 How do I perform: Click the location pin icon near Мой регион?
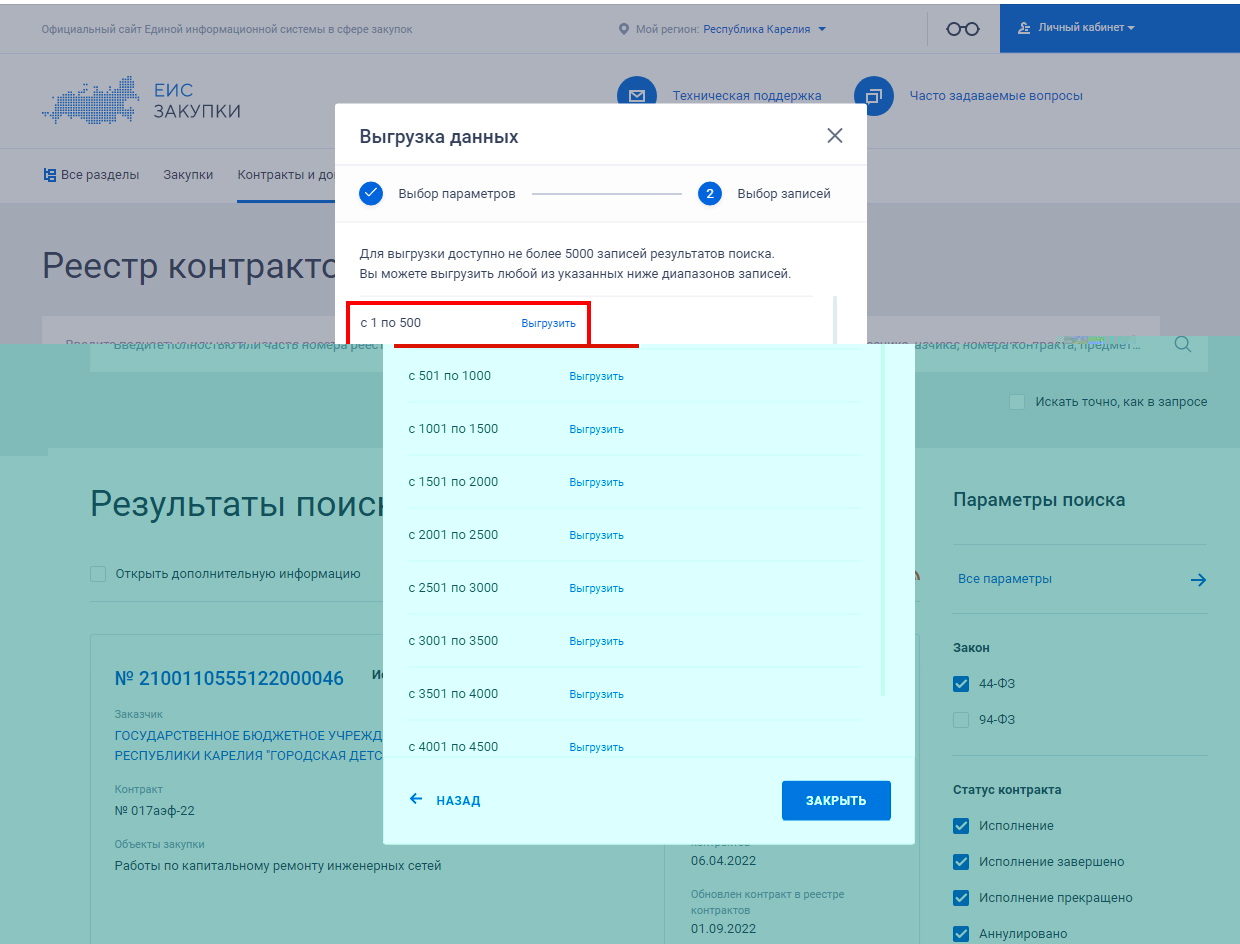click(624, 29)
